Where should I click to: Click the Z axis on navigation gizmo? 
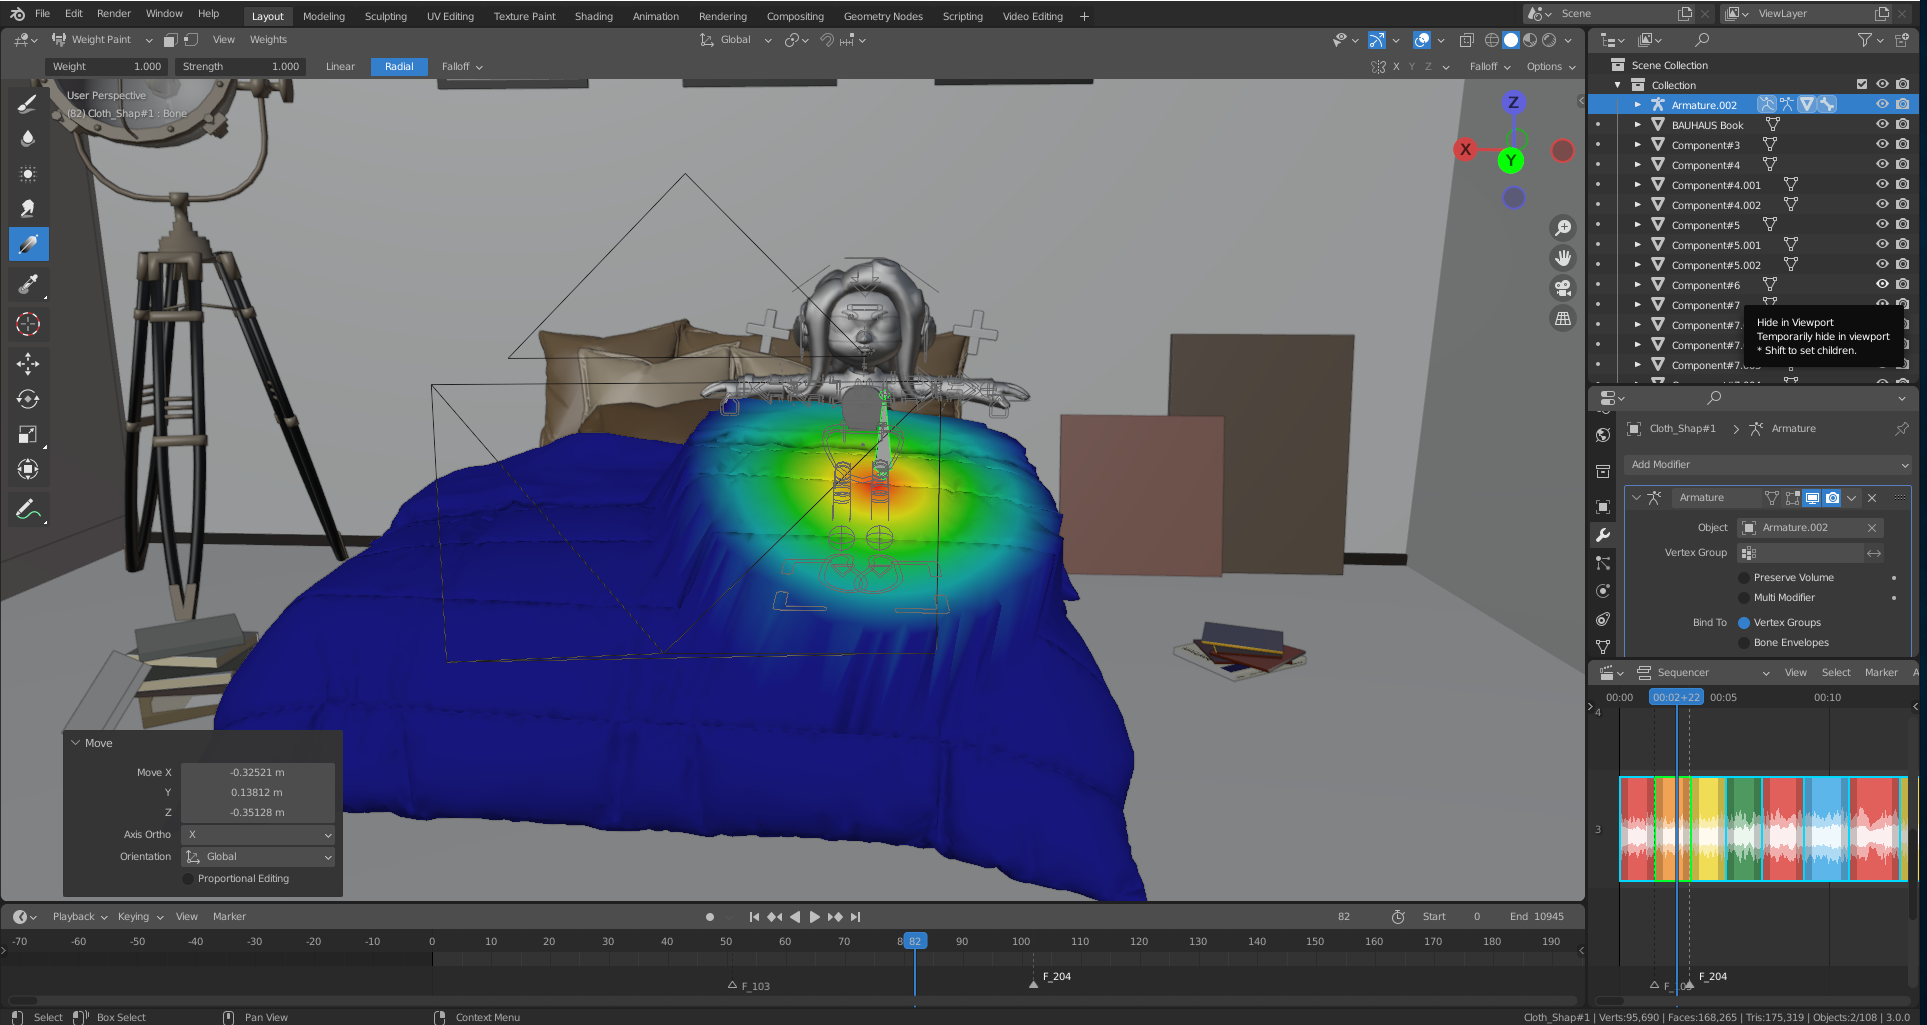[x=1513, y=102]
